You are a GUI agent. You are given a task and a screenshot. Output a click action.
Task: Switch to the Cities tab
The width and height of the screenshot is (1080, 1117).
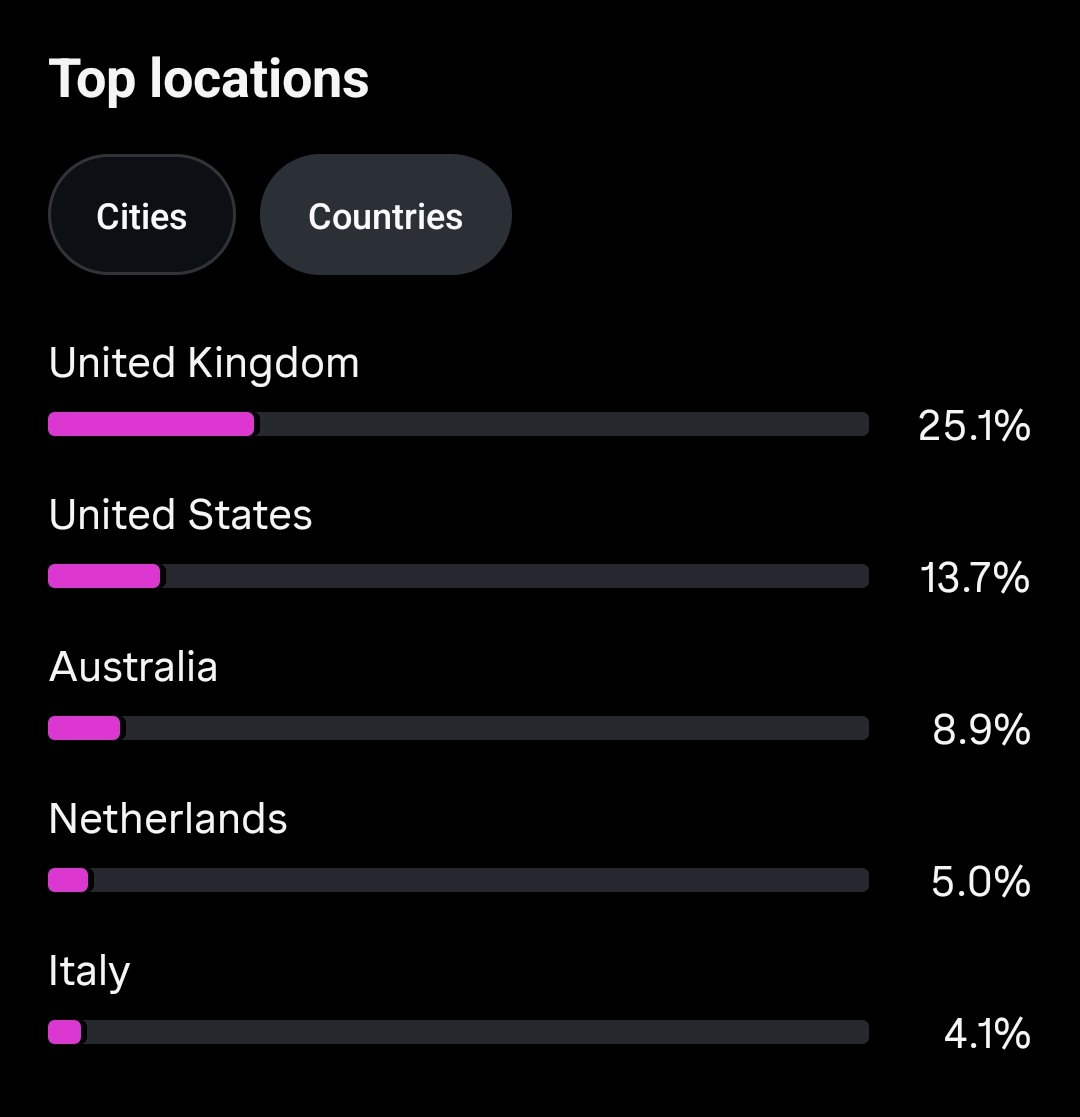point(141,216)
